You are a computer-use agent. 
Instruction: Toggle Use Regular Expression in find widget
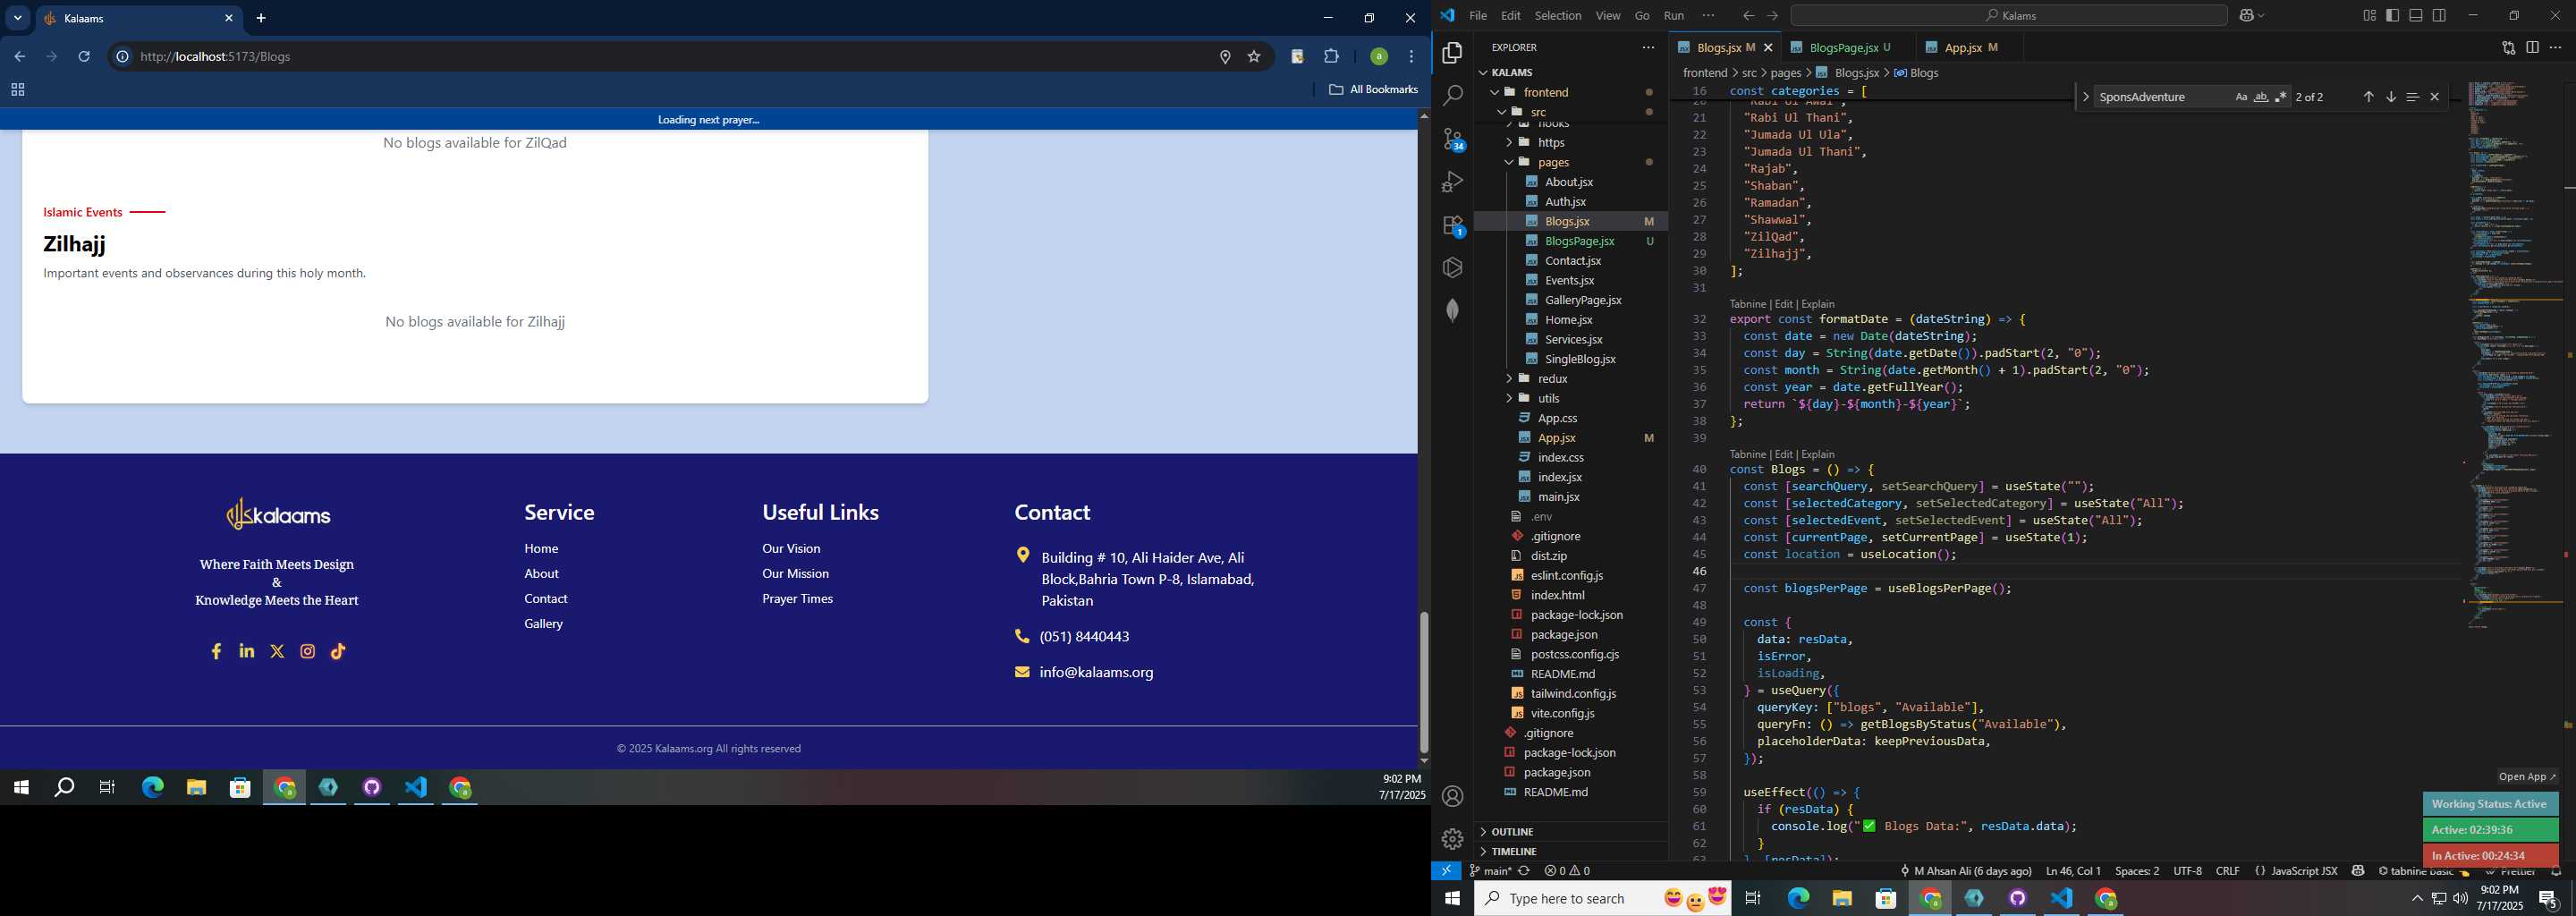[x=2281, y=97]
